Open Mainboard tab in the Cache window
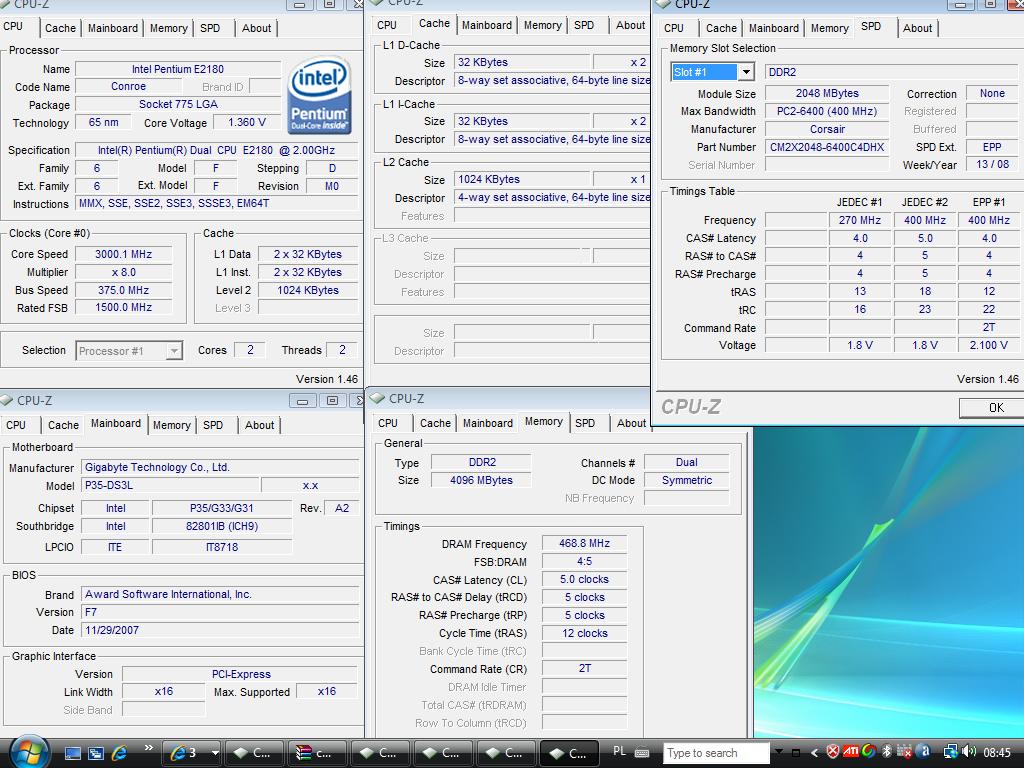1024x768 pixels. tap(487, 25)
